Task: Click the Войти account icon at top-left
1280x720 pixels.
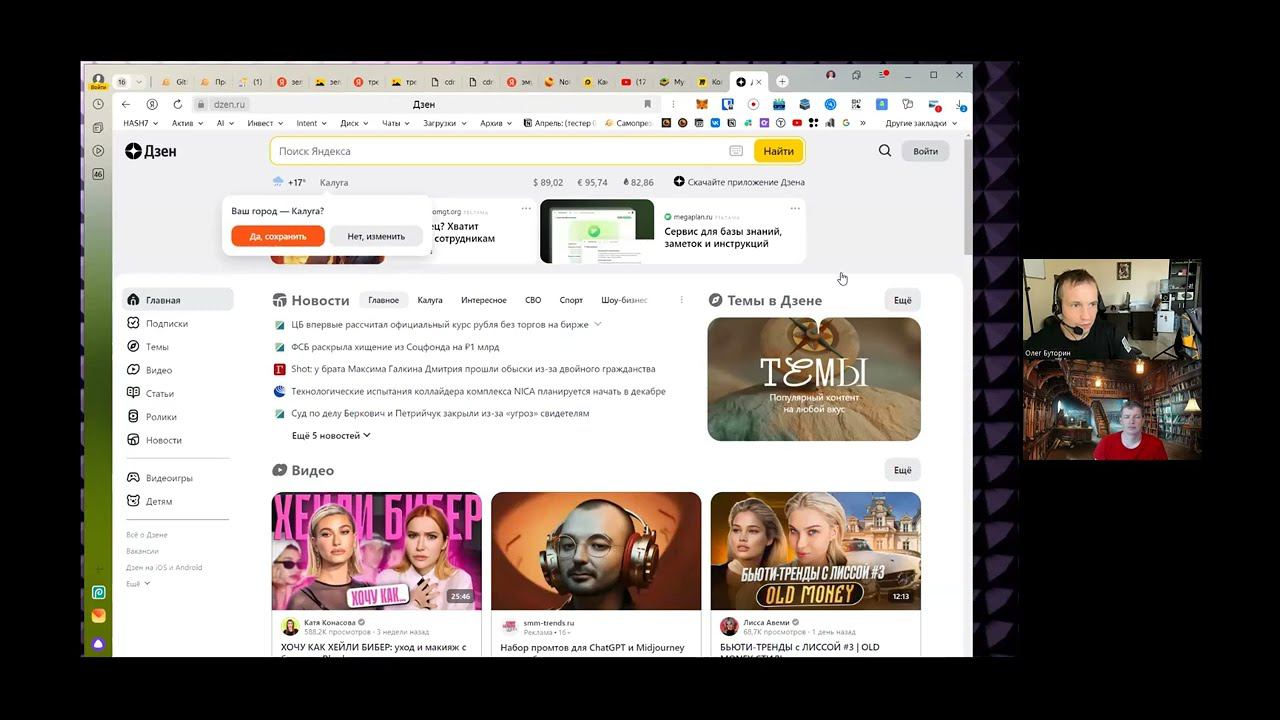Action: [x=98, y=81]
